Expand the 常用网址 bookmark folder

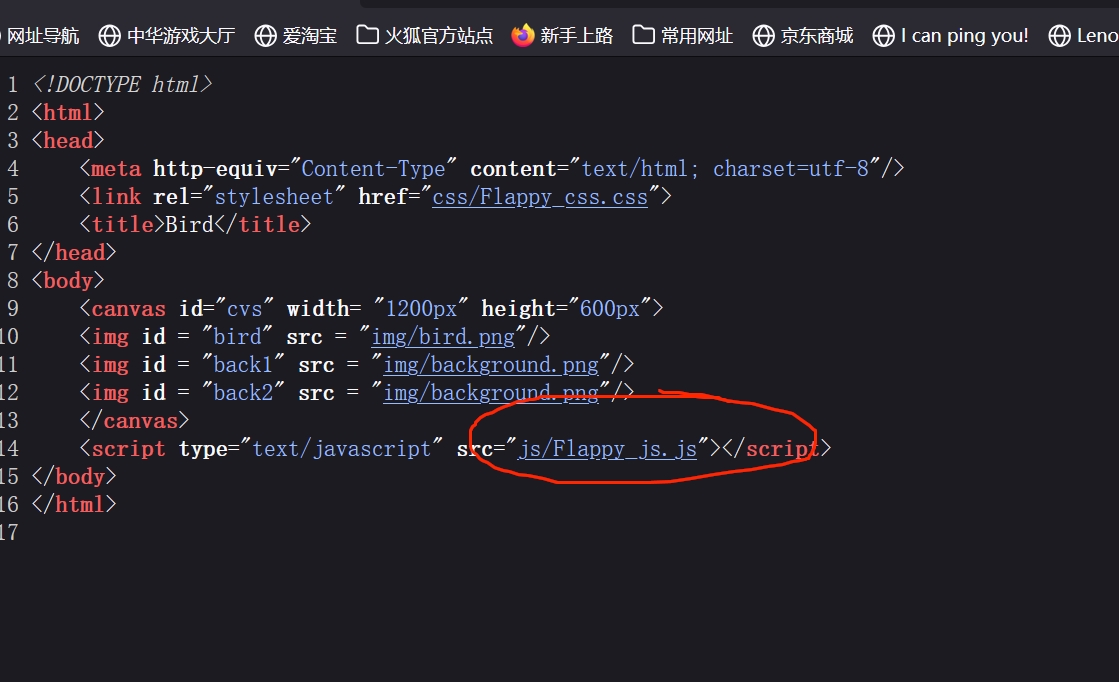[x=684, y=36]
